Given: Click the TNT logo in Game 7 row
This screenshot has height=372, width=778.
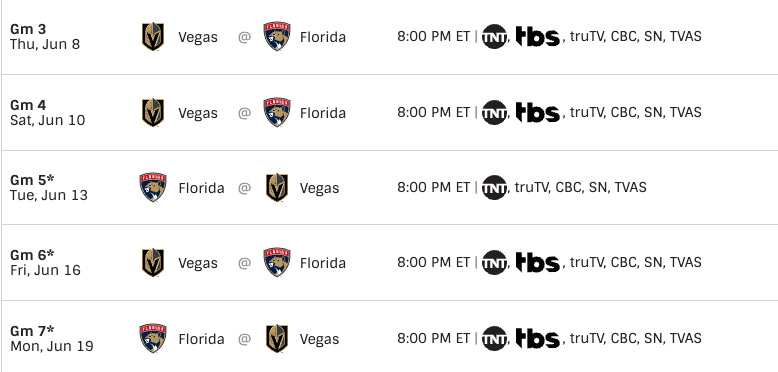Looking at the screenshot, I should click(494, 338).
